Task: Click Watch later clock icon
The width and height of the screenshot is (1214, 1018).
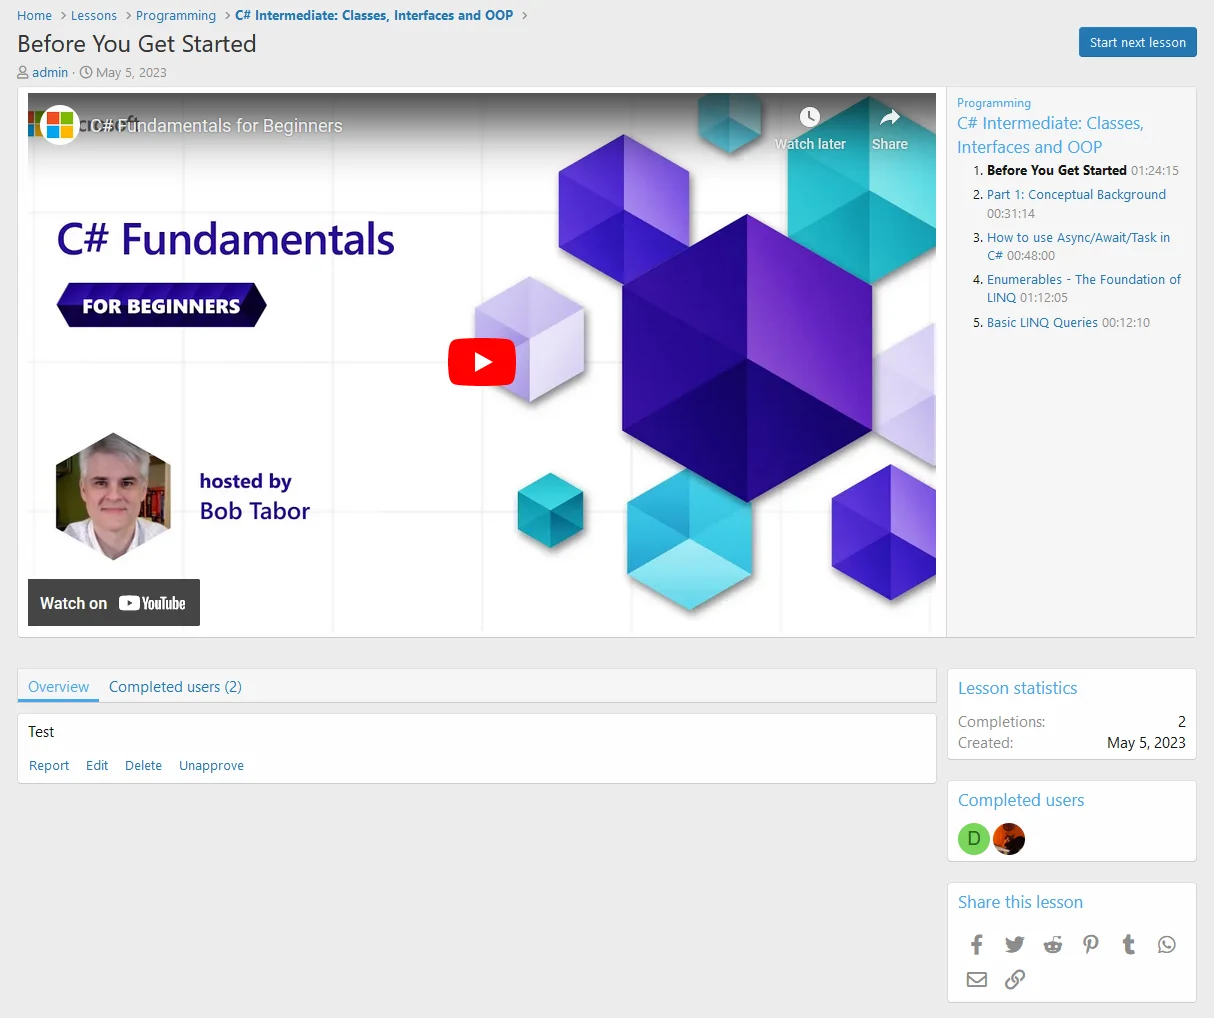Action: point(810,118)
